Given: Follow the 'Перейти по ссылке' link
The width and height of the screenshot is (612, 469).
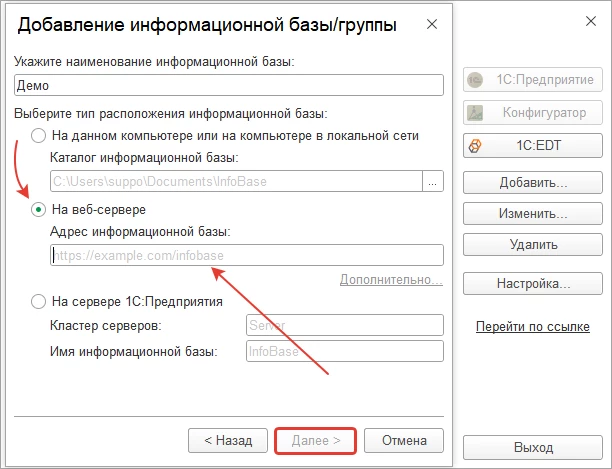Looking at the screenshot, I should (533, 326).
